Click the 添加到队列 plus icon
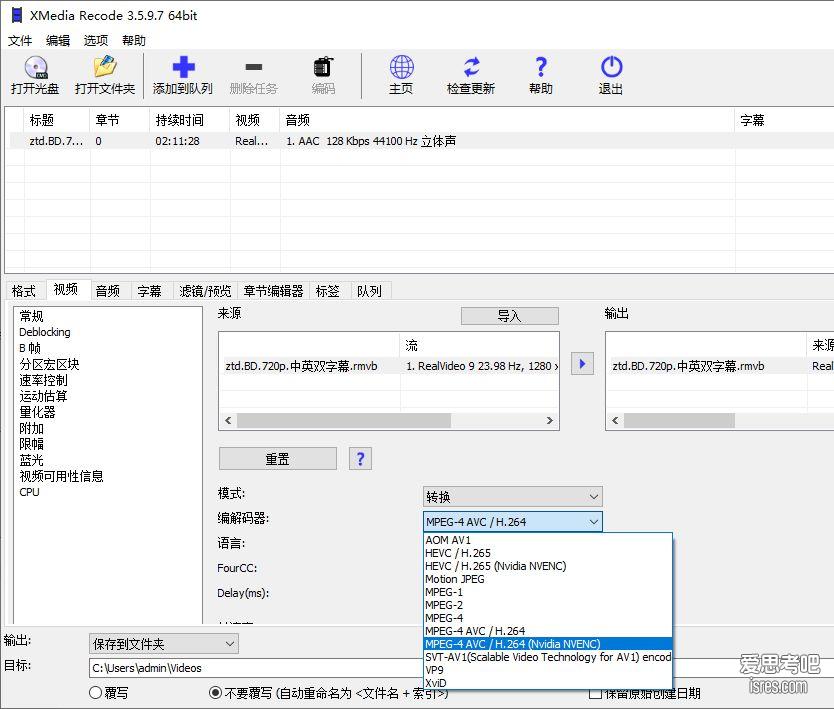Screen dimensions: 834x709 pyautogui.click(x=184, y=67)
